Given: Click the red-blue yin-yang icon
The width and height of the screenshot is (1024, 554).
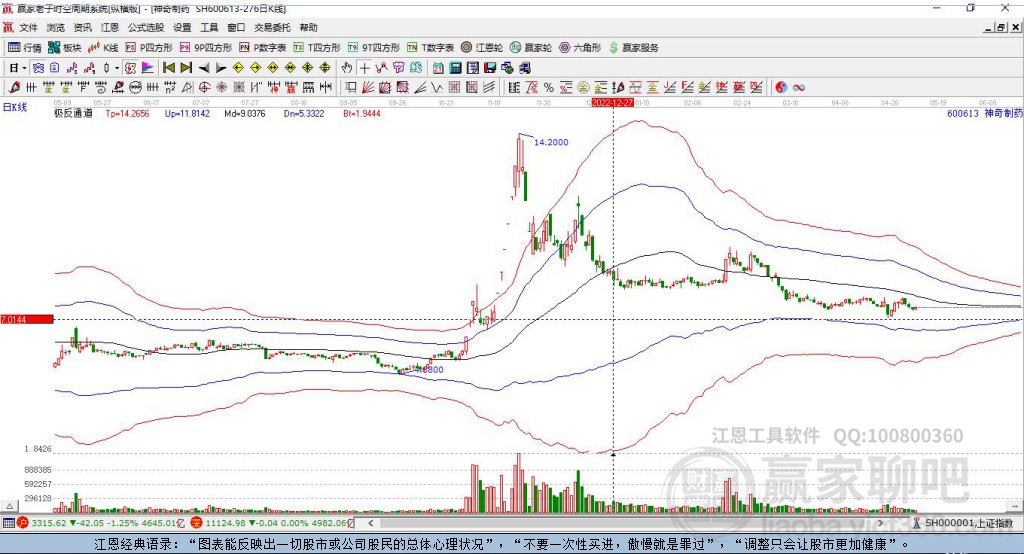Looking at the screenshot, I should [x=781, y=88].
